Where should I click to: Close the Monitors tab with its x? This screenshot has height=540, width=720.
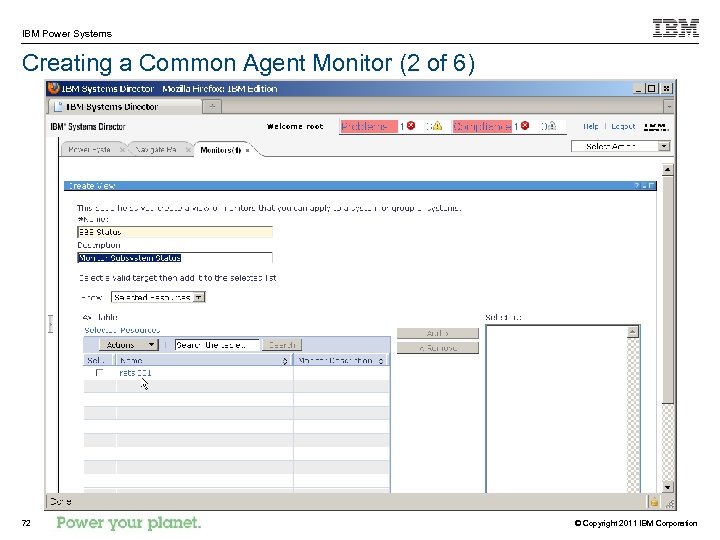coord(248,150)
